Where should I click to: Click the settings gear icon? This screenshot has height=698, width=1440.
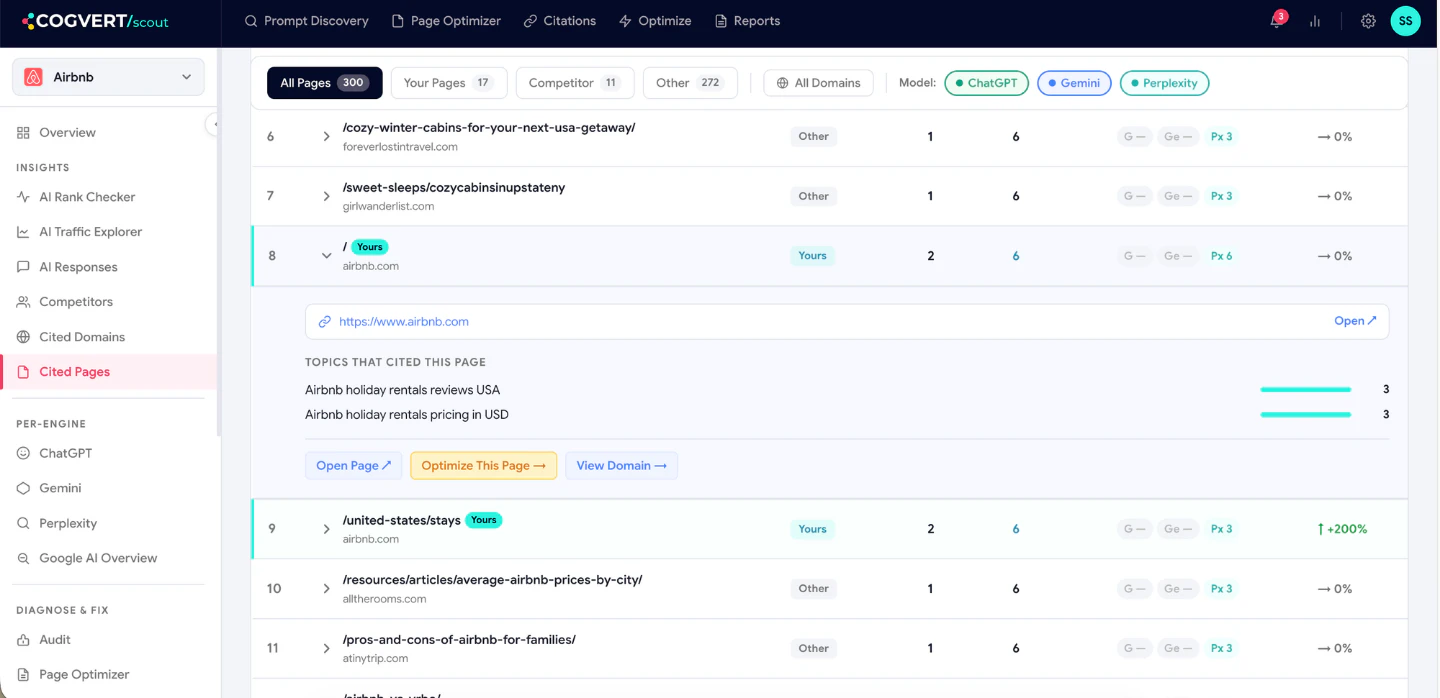pyautogui.click(x=1368, y=21)
